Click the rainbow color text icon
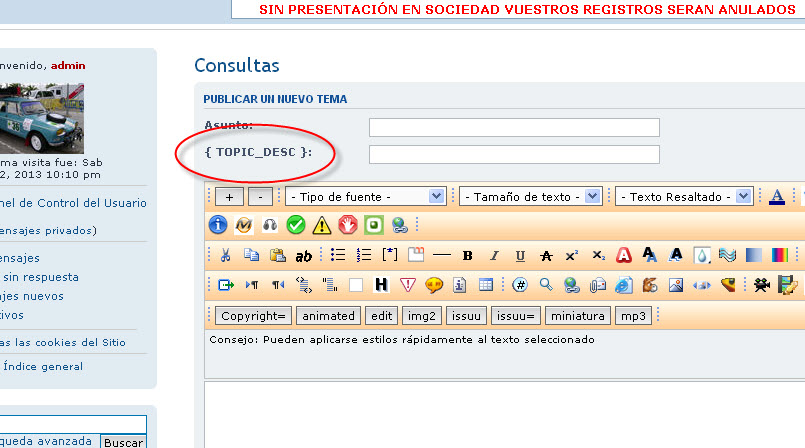 tap(779, 255)
